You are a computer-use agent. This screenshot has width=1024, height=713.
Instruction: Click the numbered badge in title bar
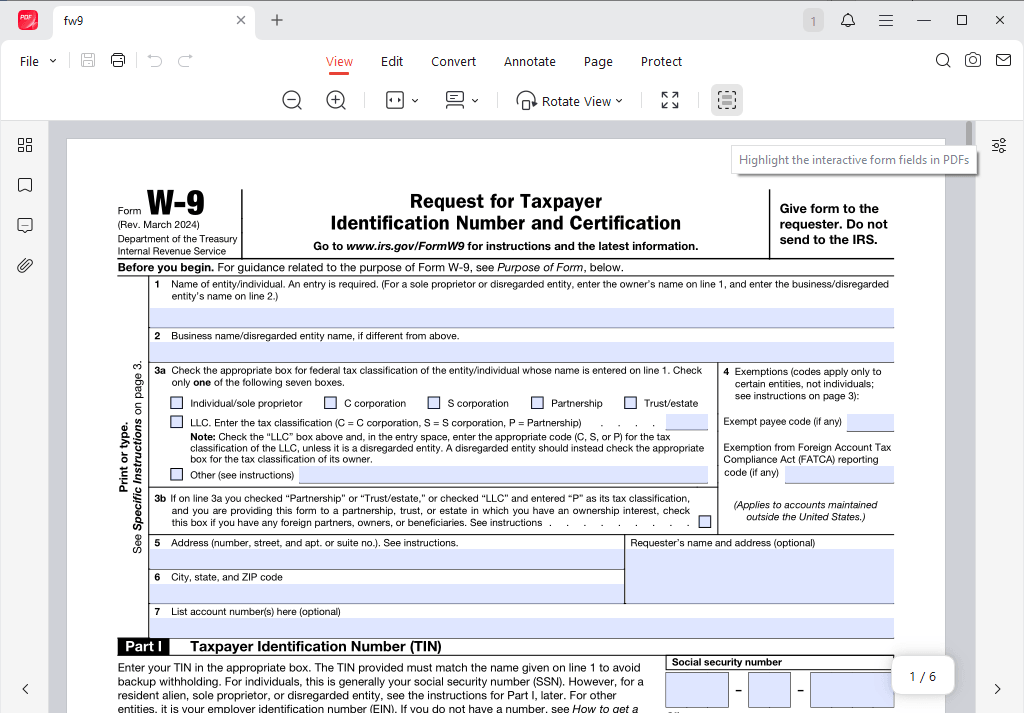click(x=813, y=20)
